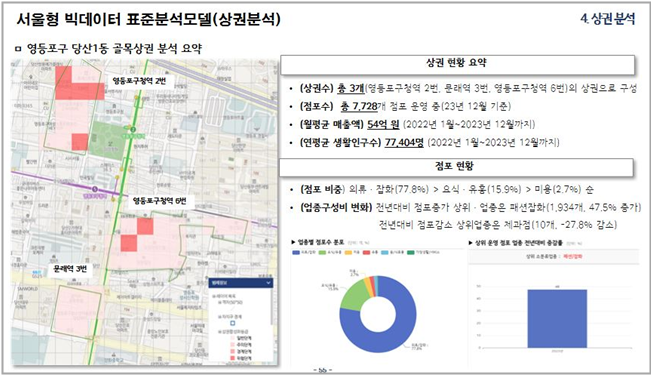
Task: Click the 영등포구청역 2번 map label
Action: [139, 81]
